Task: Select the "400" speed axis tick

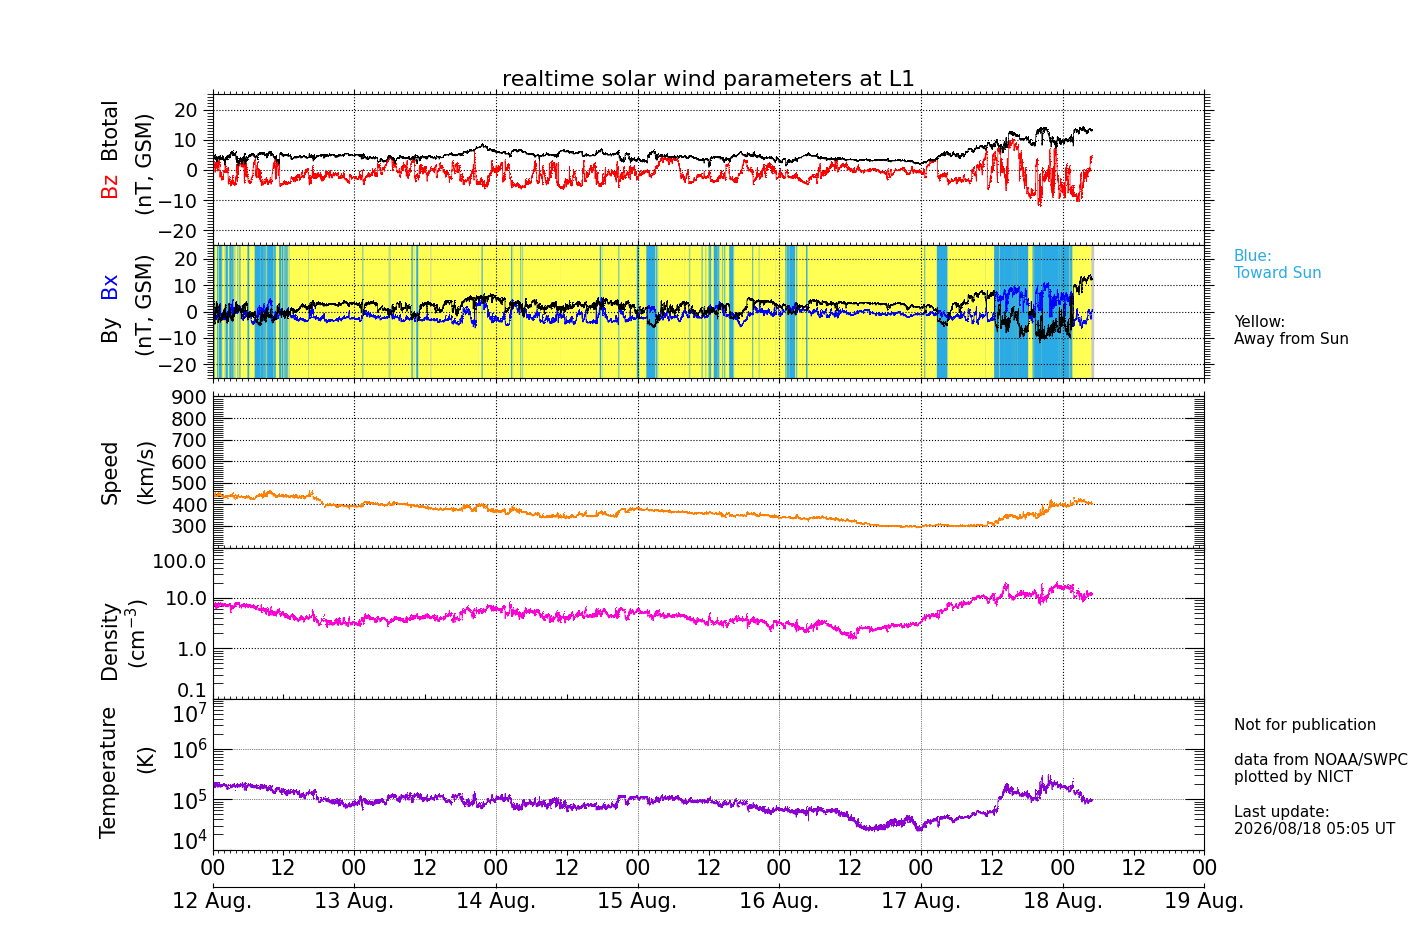Action: (x=190, y=505)
